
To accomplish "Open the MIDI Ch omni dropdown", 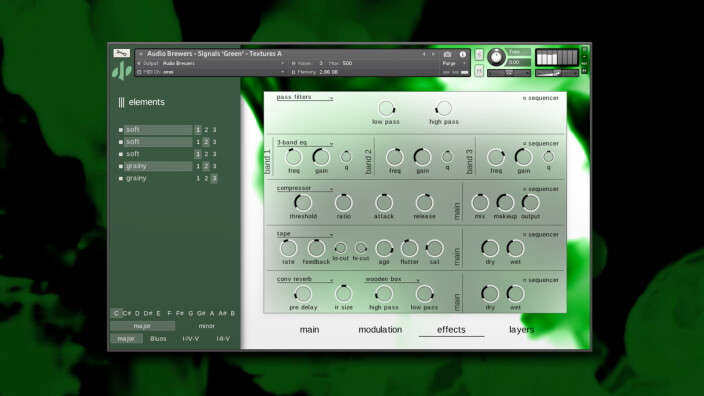I will (211, 72).
